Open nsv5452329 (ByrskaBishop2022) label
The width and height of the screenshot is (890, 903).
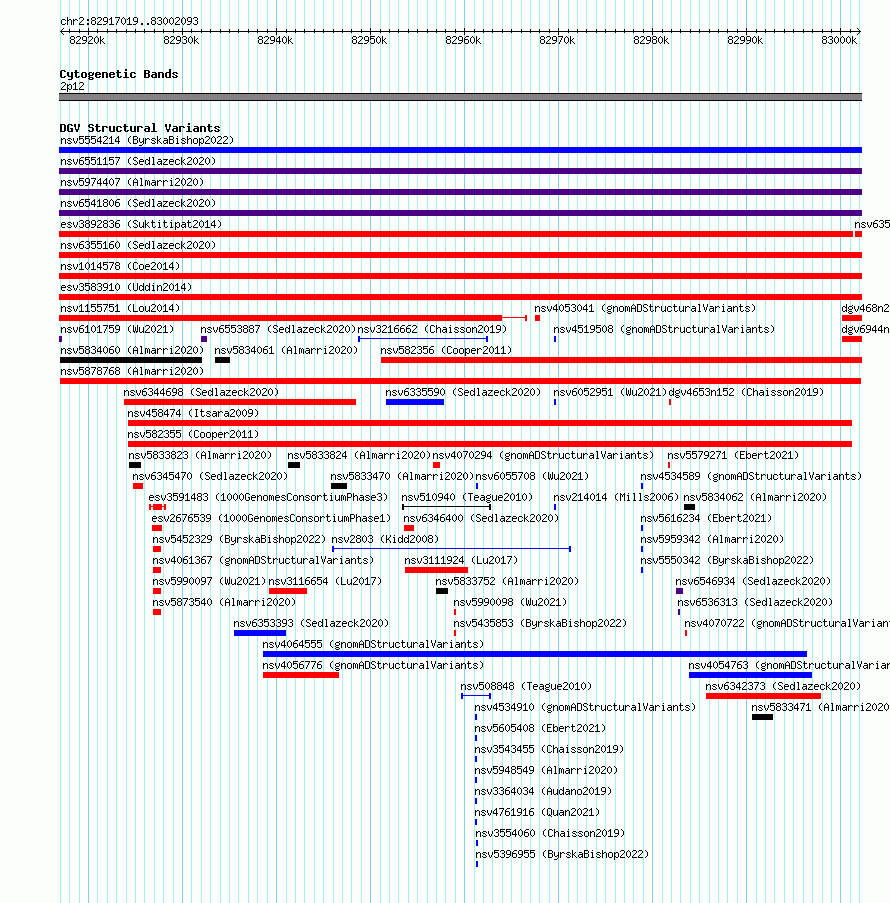click(x=239, y=540)
